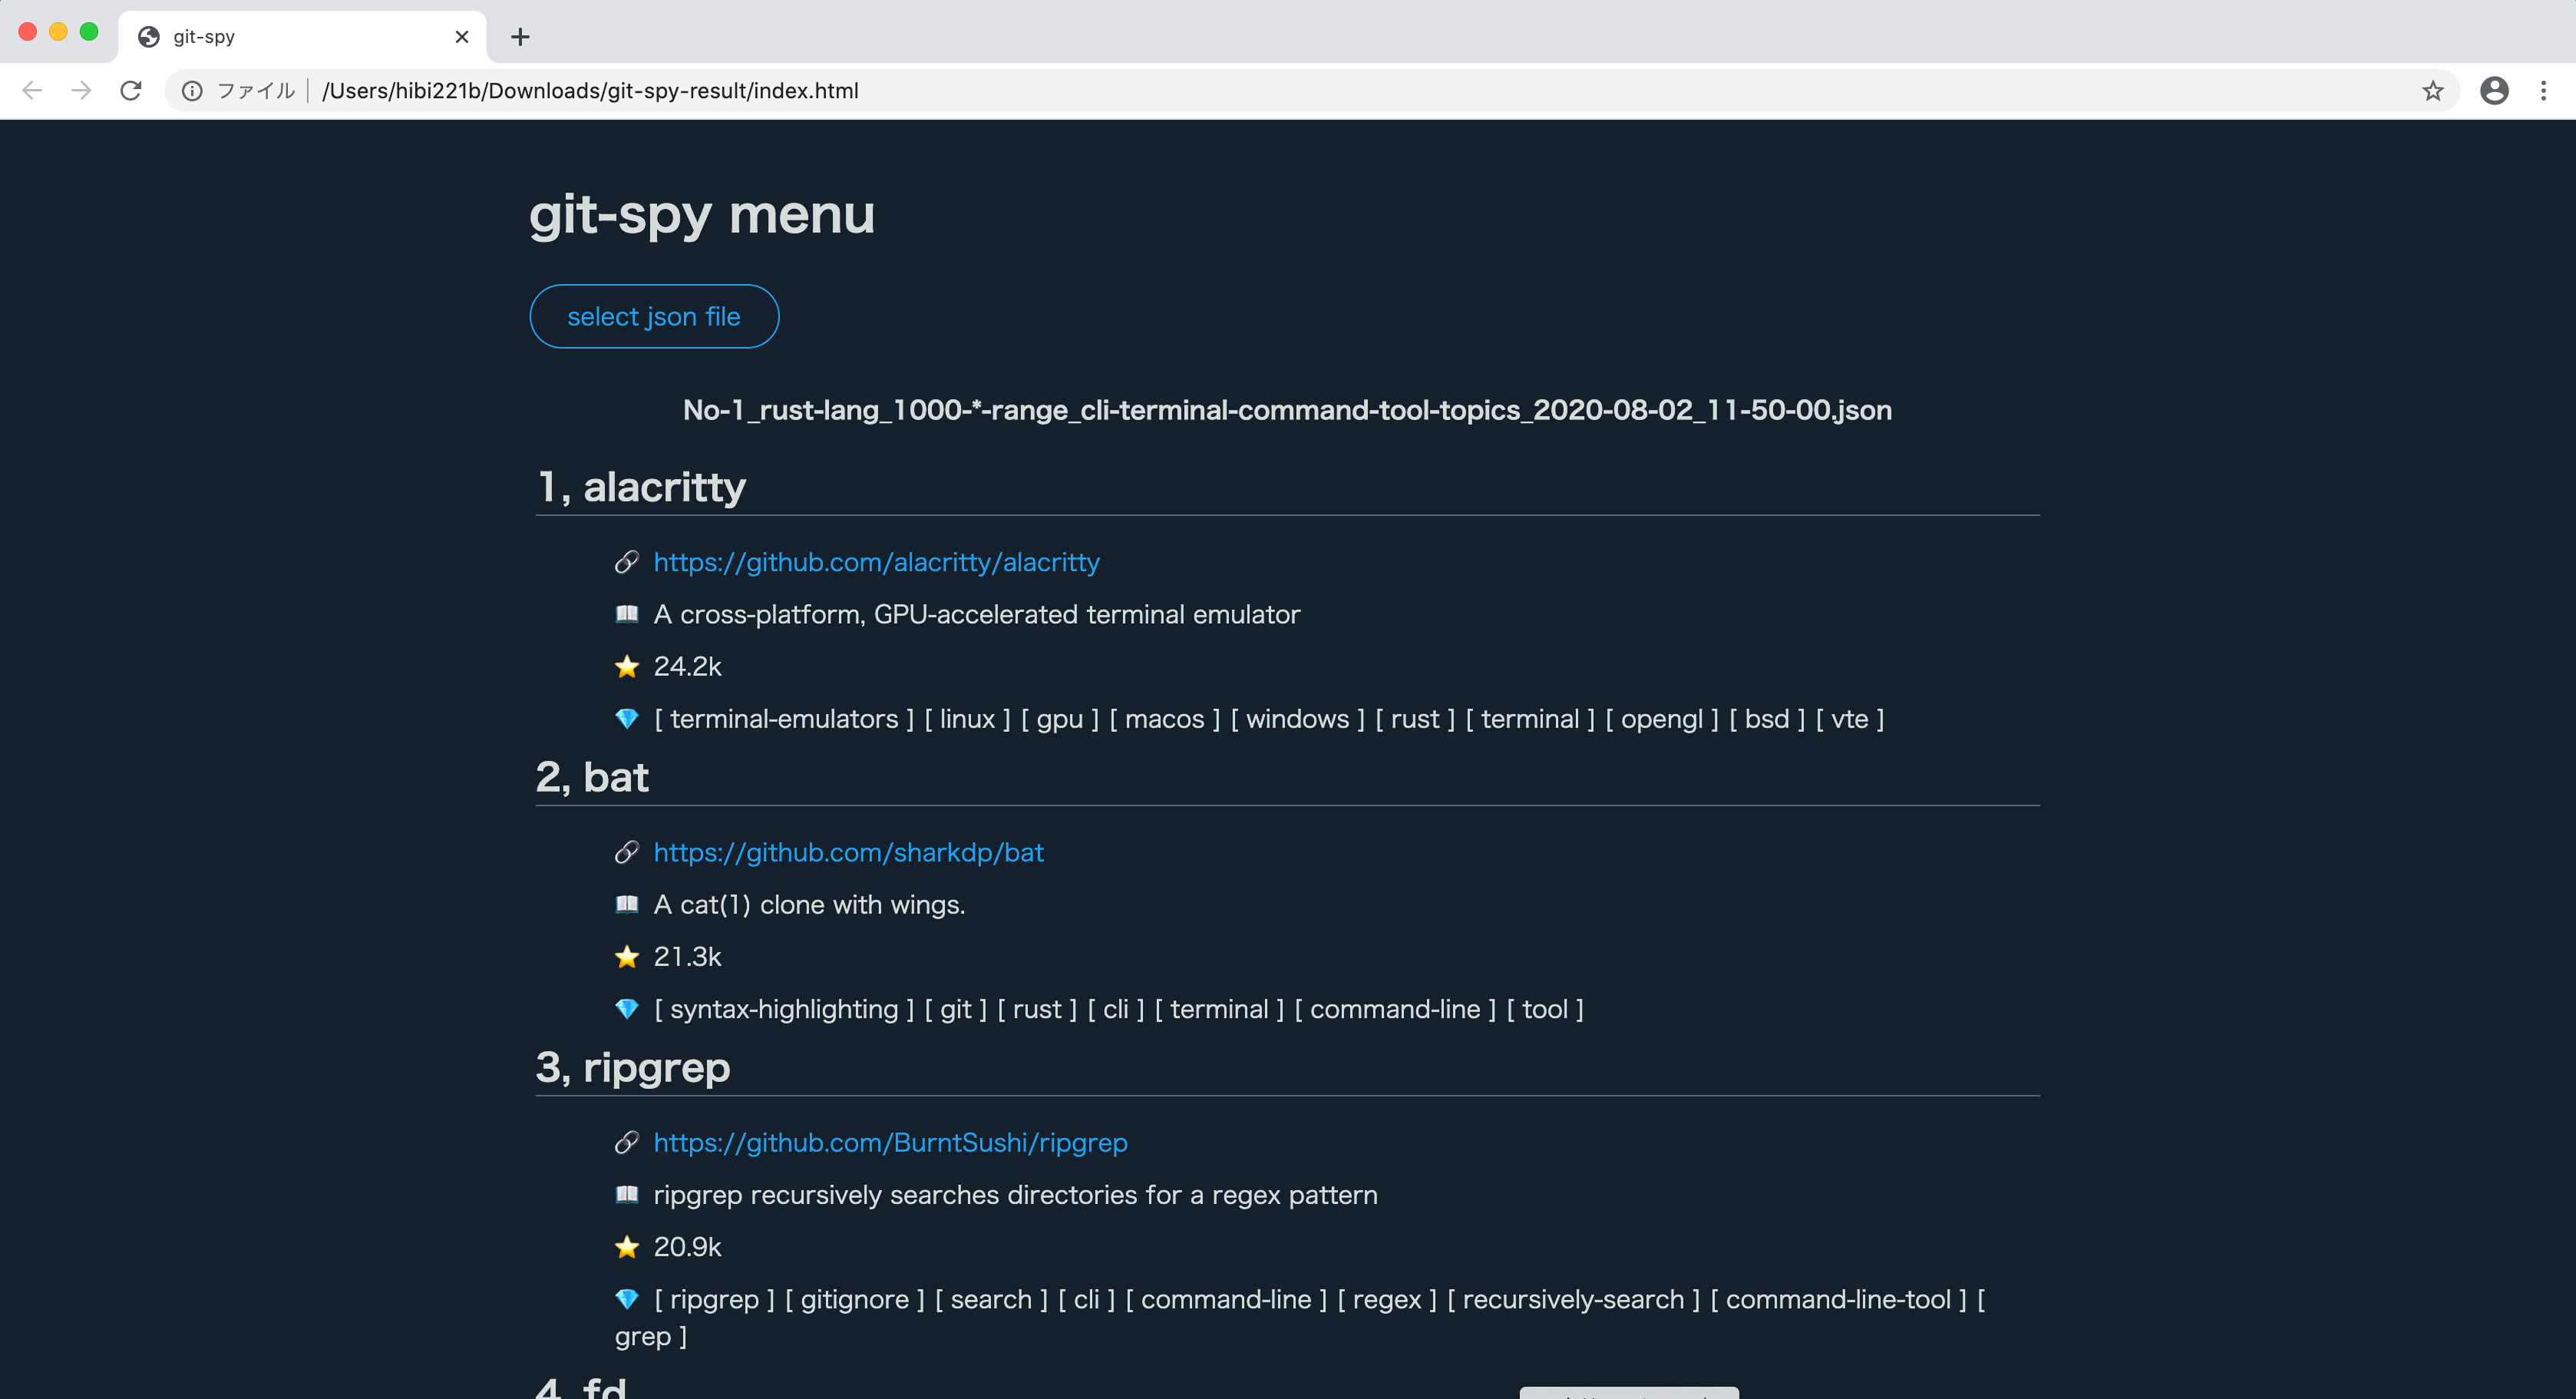Click the star icon next to 24.2k
This screenshot has width=2576, height=1399.
click(627, 666)
